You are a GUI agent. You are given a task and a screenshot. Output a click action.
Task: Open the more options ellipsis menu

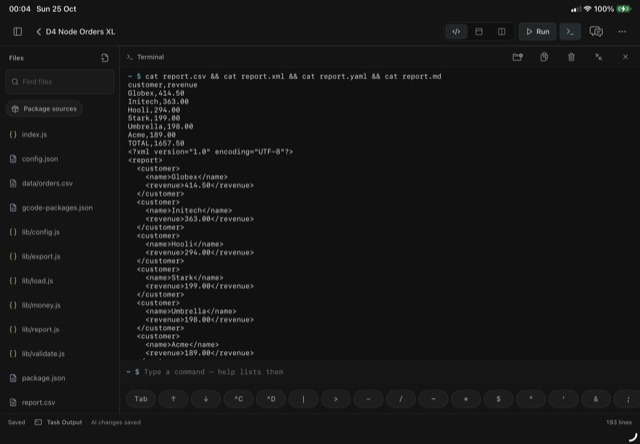pos(622,31)
